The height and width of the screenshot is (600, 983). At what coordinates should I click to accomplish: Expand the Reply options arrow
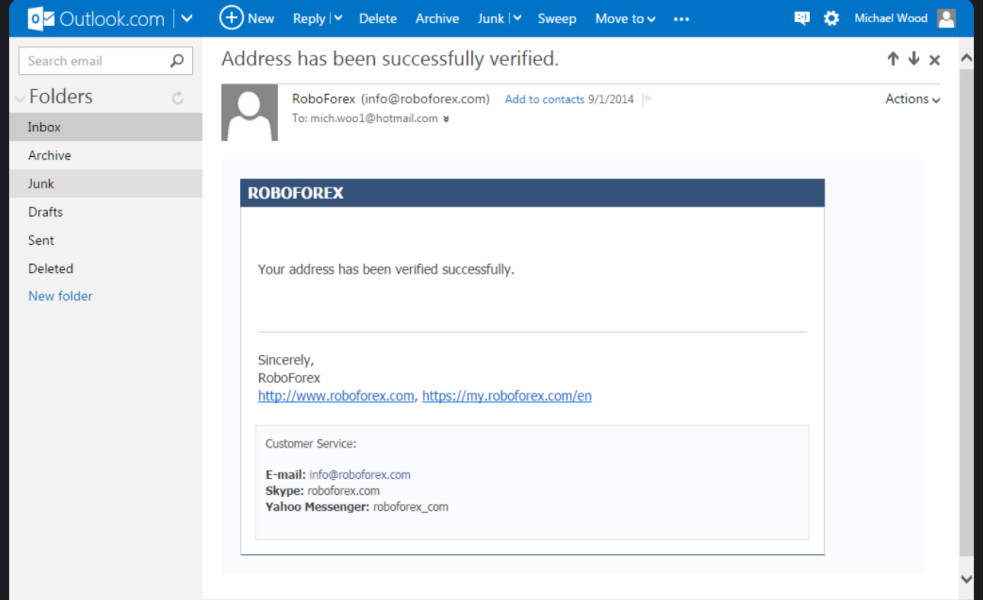(338, 18)
